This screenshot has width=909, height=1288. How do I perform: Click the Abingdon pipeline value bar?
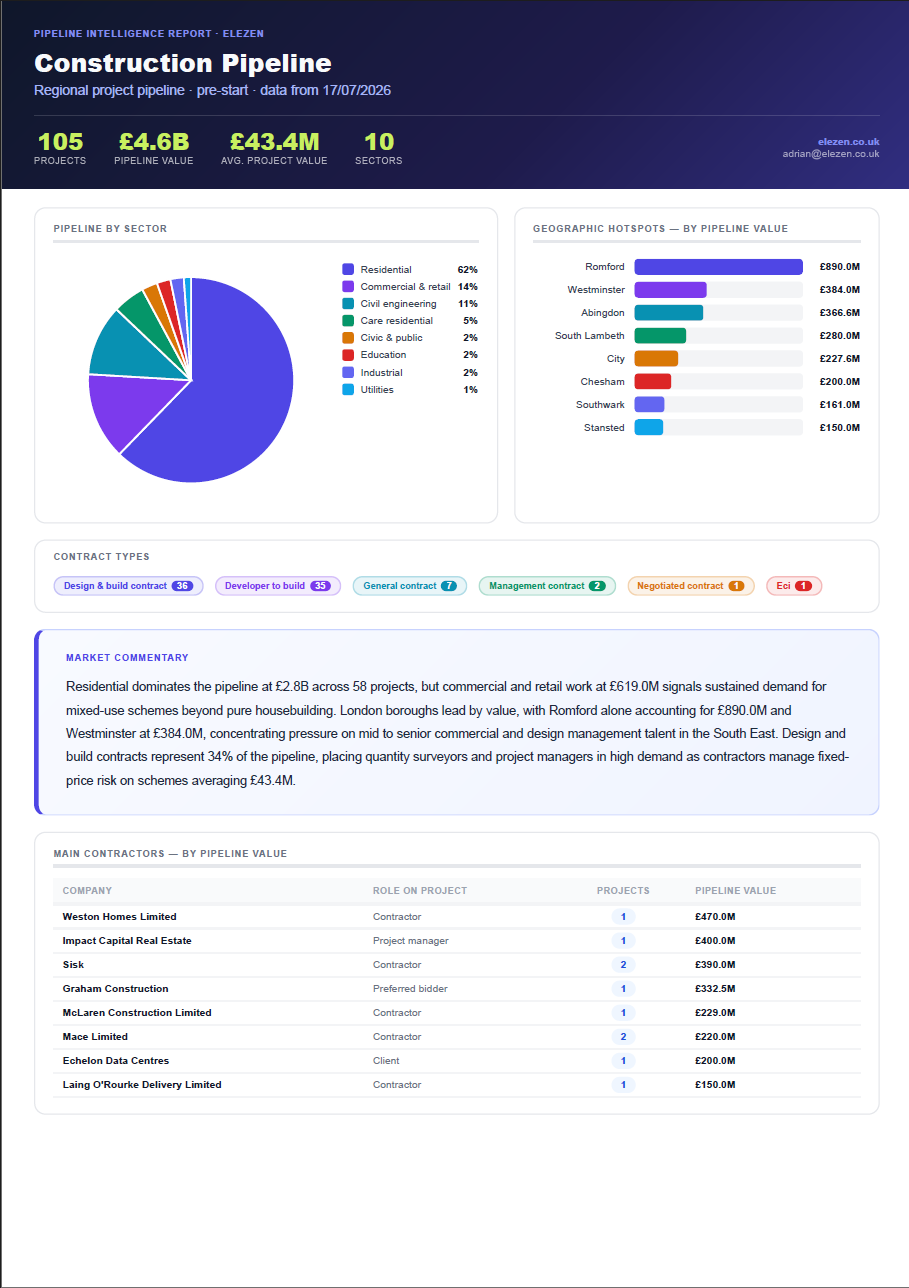coord(668,313)
